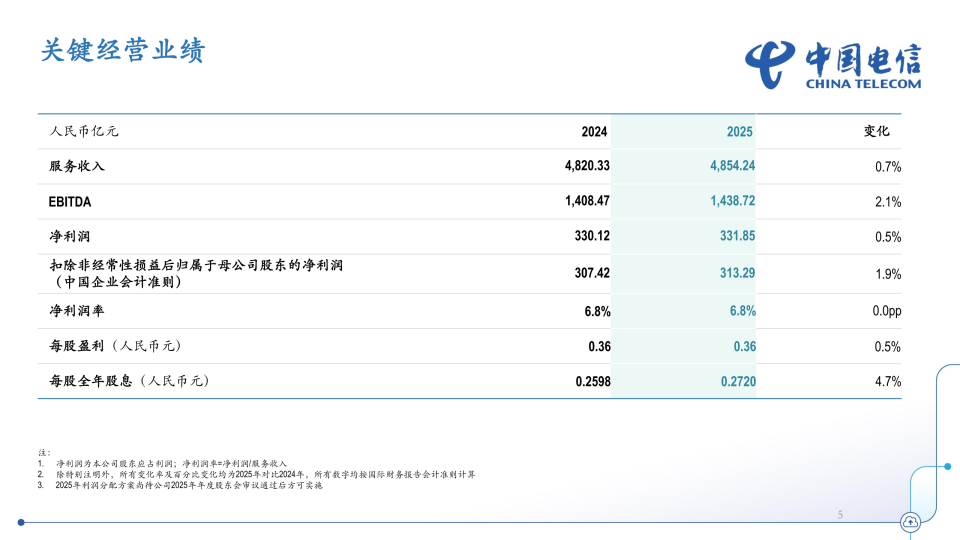Image resolution: width=960 pixels, height=540 pixels.
Task: Click the 2024 column header
Action: (x=594, y=132)
